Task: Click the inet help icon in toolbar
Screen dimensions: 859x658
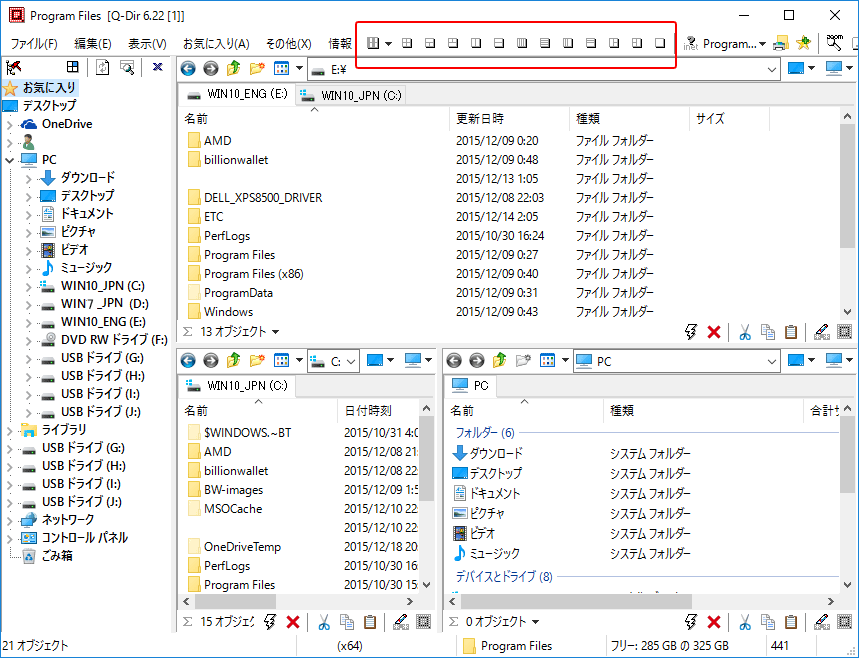Action: (x=691, y=43)
